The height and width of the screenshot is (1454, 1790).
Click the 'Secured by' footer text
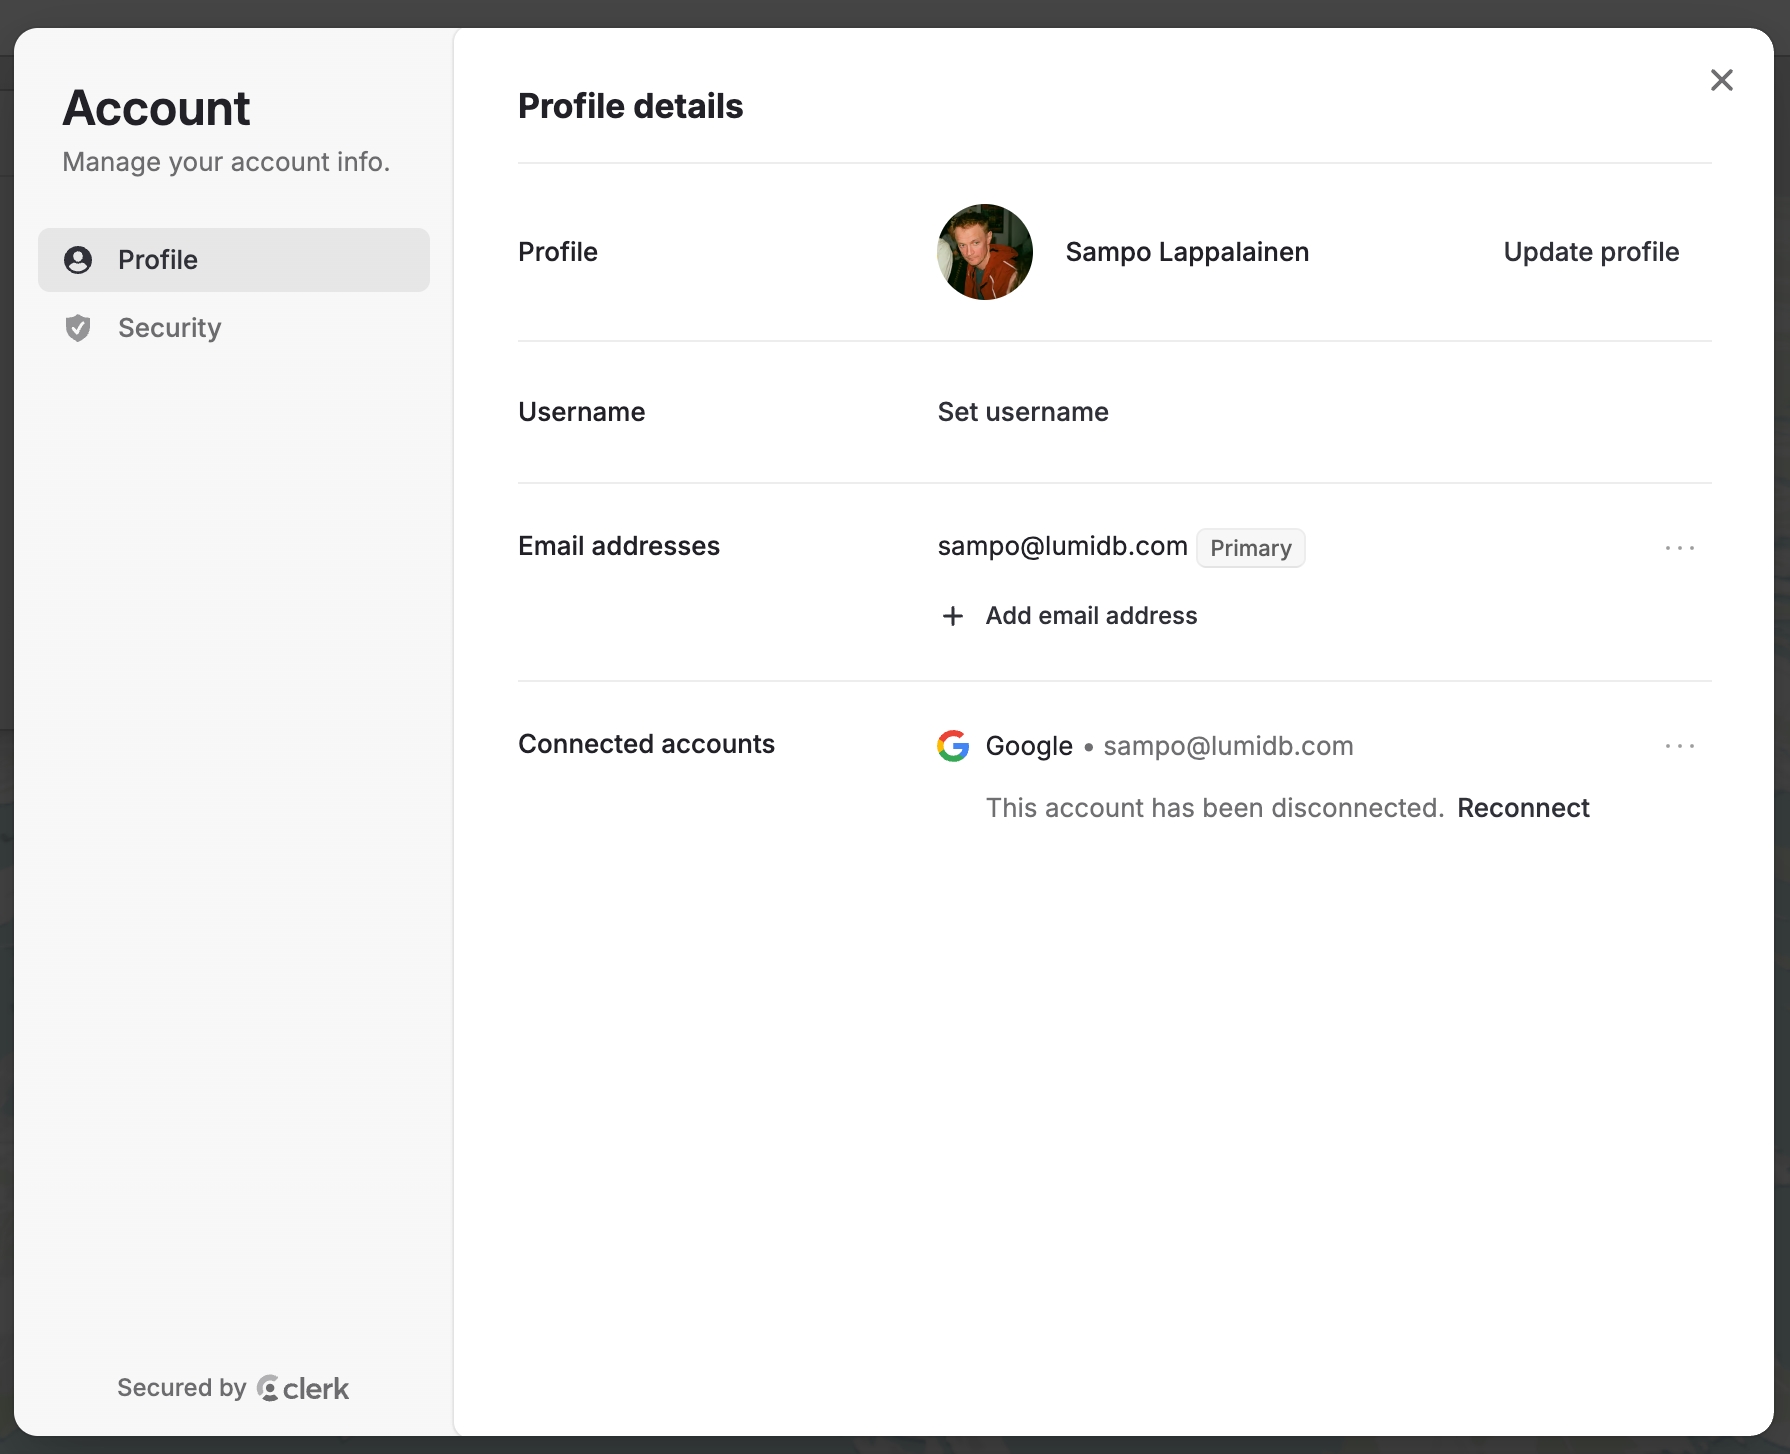click(181, 1388)
